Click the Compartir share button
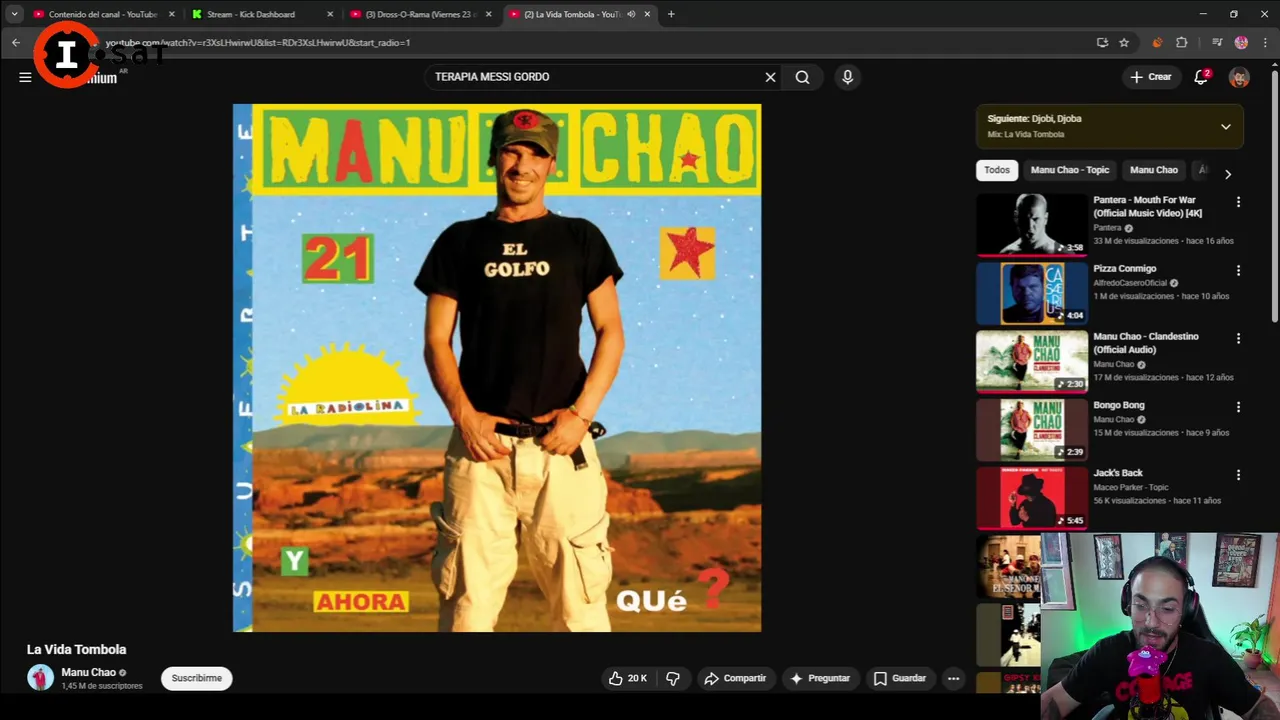The image size is (1280, 720). point(735,678)
